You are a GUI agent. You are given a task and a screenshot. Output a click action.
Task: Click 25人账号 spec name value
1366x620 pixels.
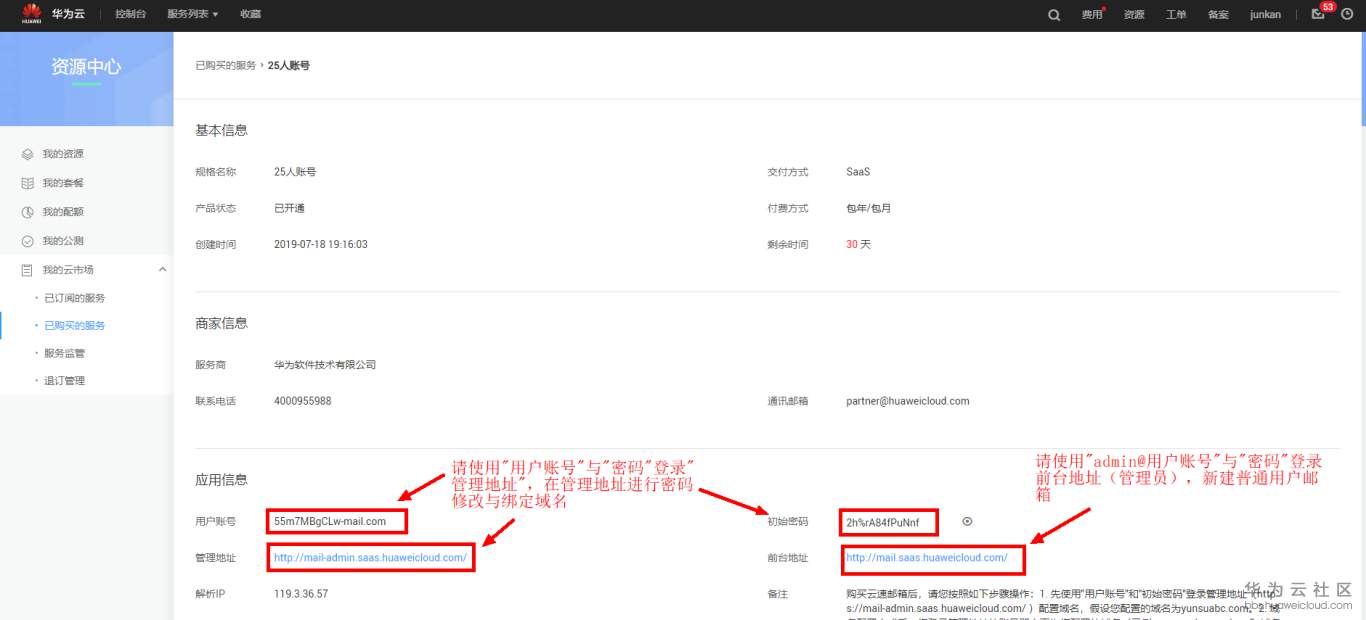point(295,172)
